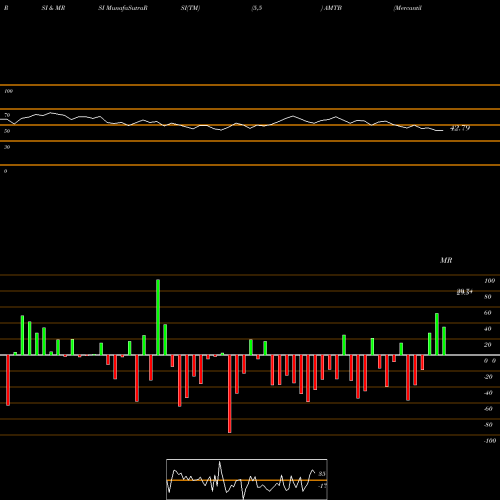Click the MR axis label -60
Screen dimensions: 500x500
488,409
